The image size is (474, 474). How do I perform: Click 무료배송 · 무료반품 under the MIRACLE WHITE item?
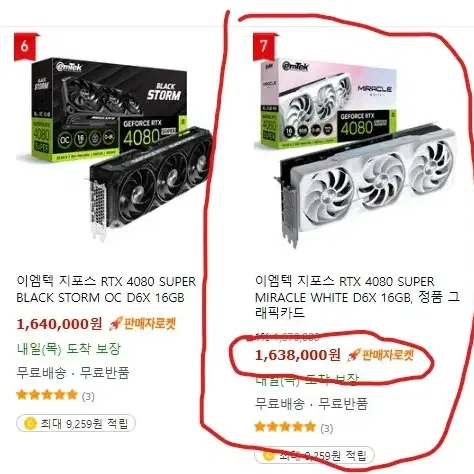click(311, 404)
